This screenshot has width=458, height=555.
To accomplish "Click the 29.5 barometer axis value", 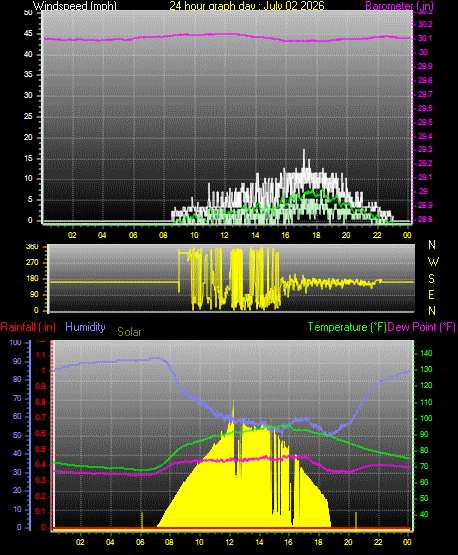I will point(425,122).
